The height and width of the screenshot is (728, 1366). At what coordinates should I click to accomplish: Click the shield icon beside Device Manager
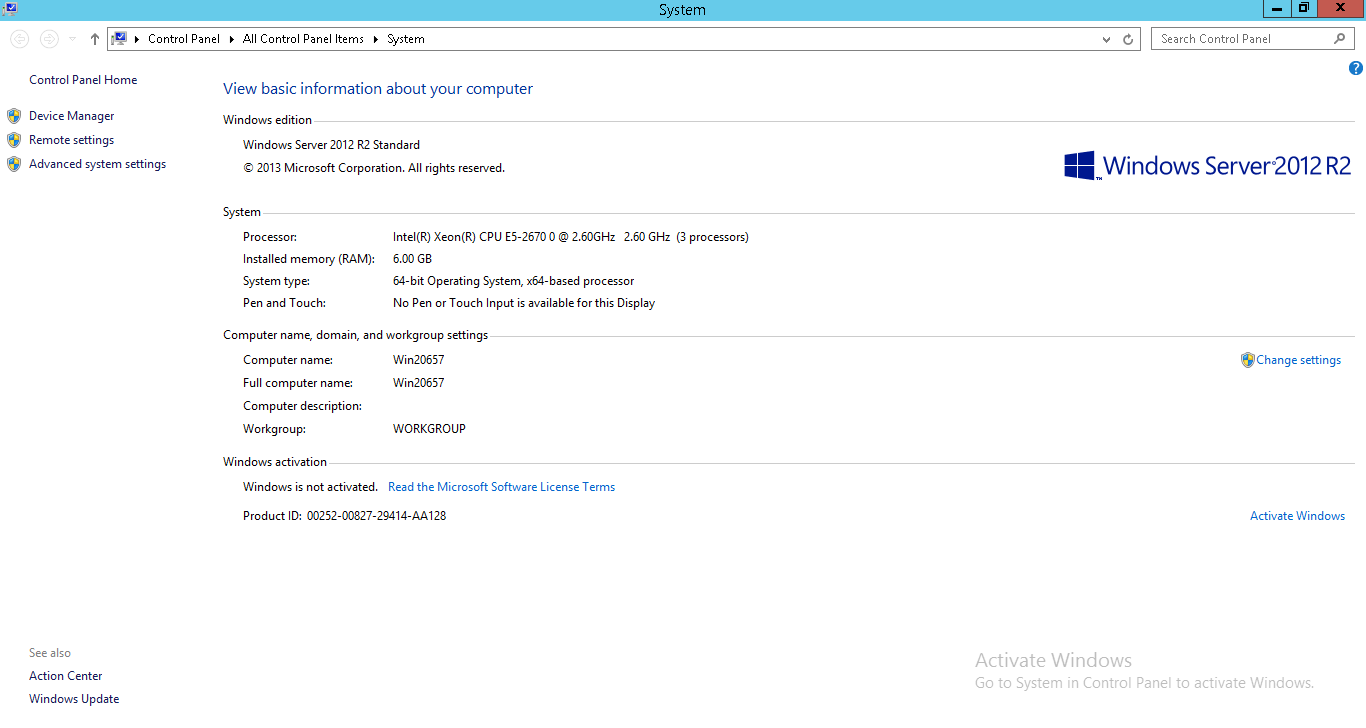pyautogui.click(x=14, y=116)
